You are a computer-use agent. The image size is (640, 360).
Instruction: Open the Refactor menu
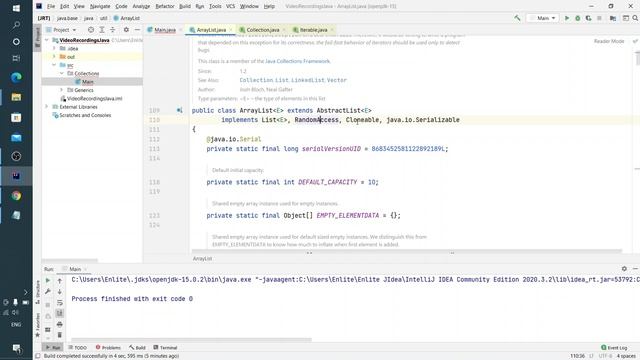pos(165,6)
